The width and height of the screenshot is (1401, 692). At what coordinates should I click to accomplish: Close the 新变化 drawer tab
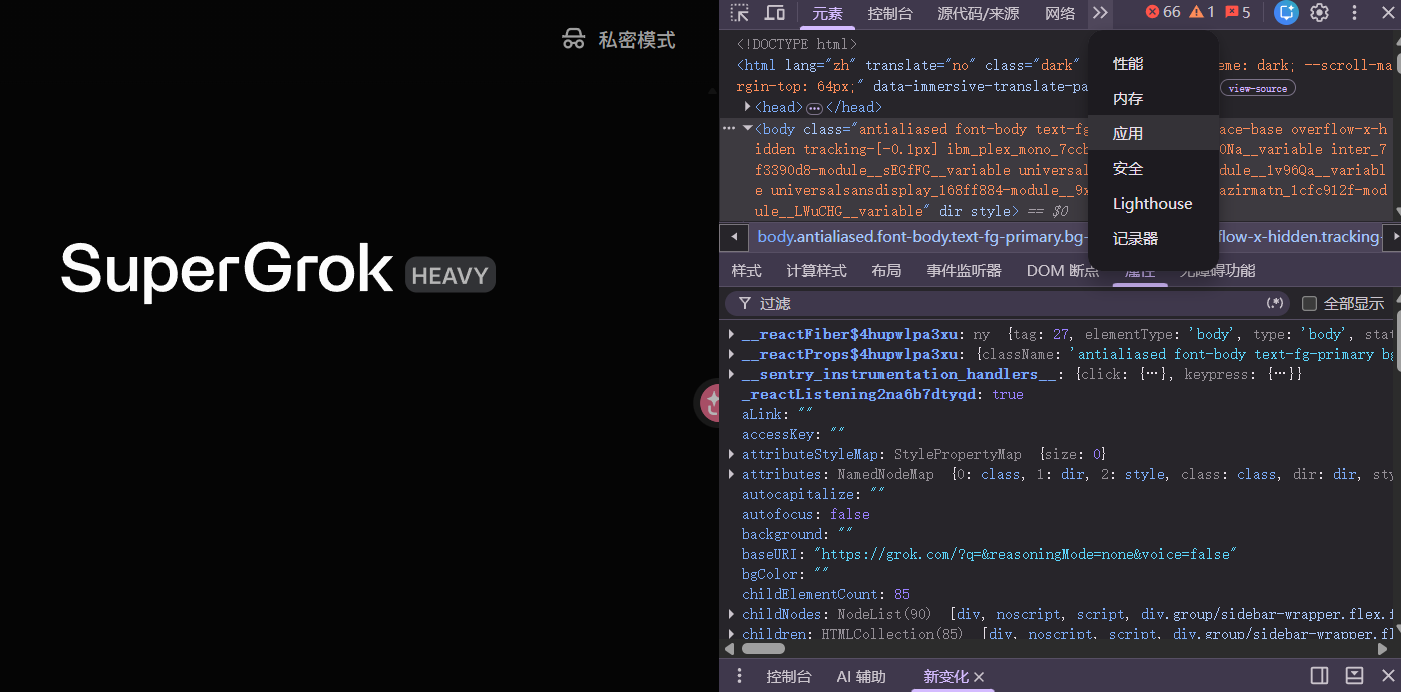979,677
